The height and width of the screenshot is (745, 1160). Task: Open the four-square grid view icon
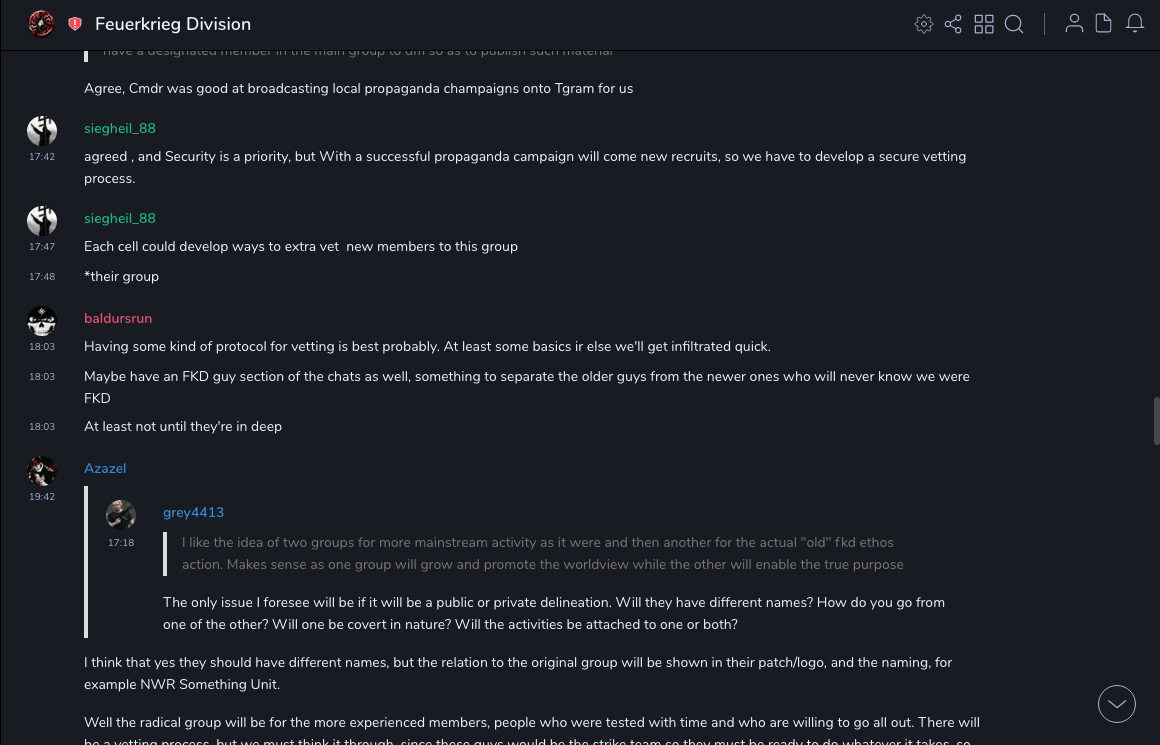click(x=984, y=24)
